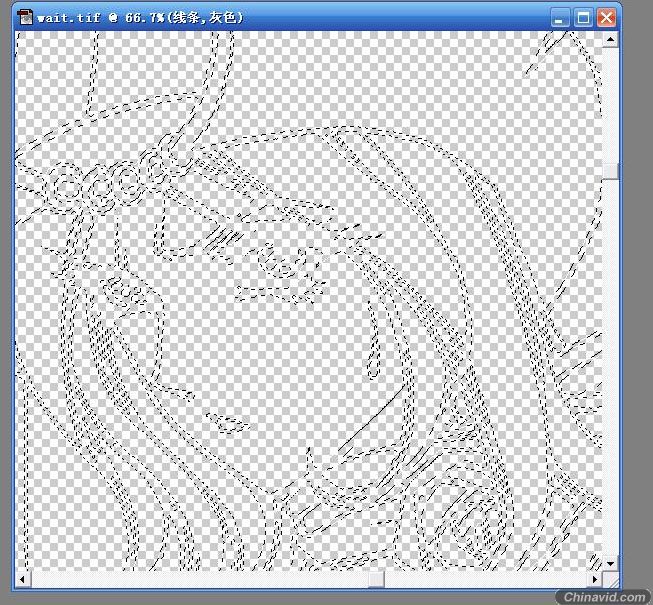
Task: Click the horizontal scrollbar left arrow
Action: (x=22, y=579)
